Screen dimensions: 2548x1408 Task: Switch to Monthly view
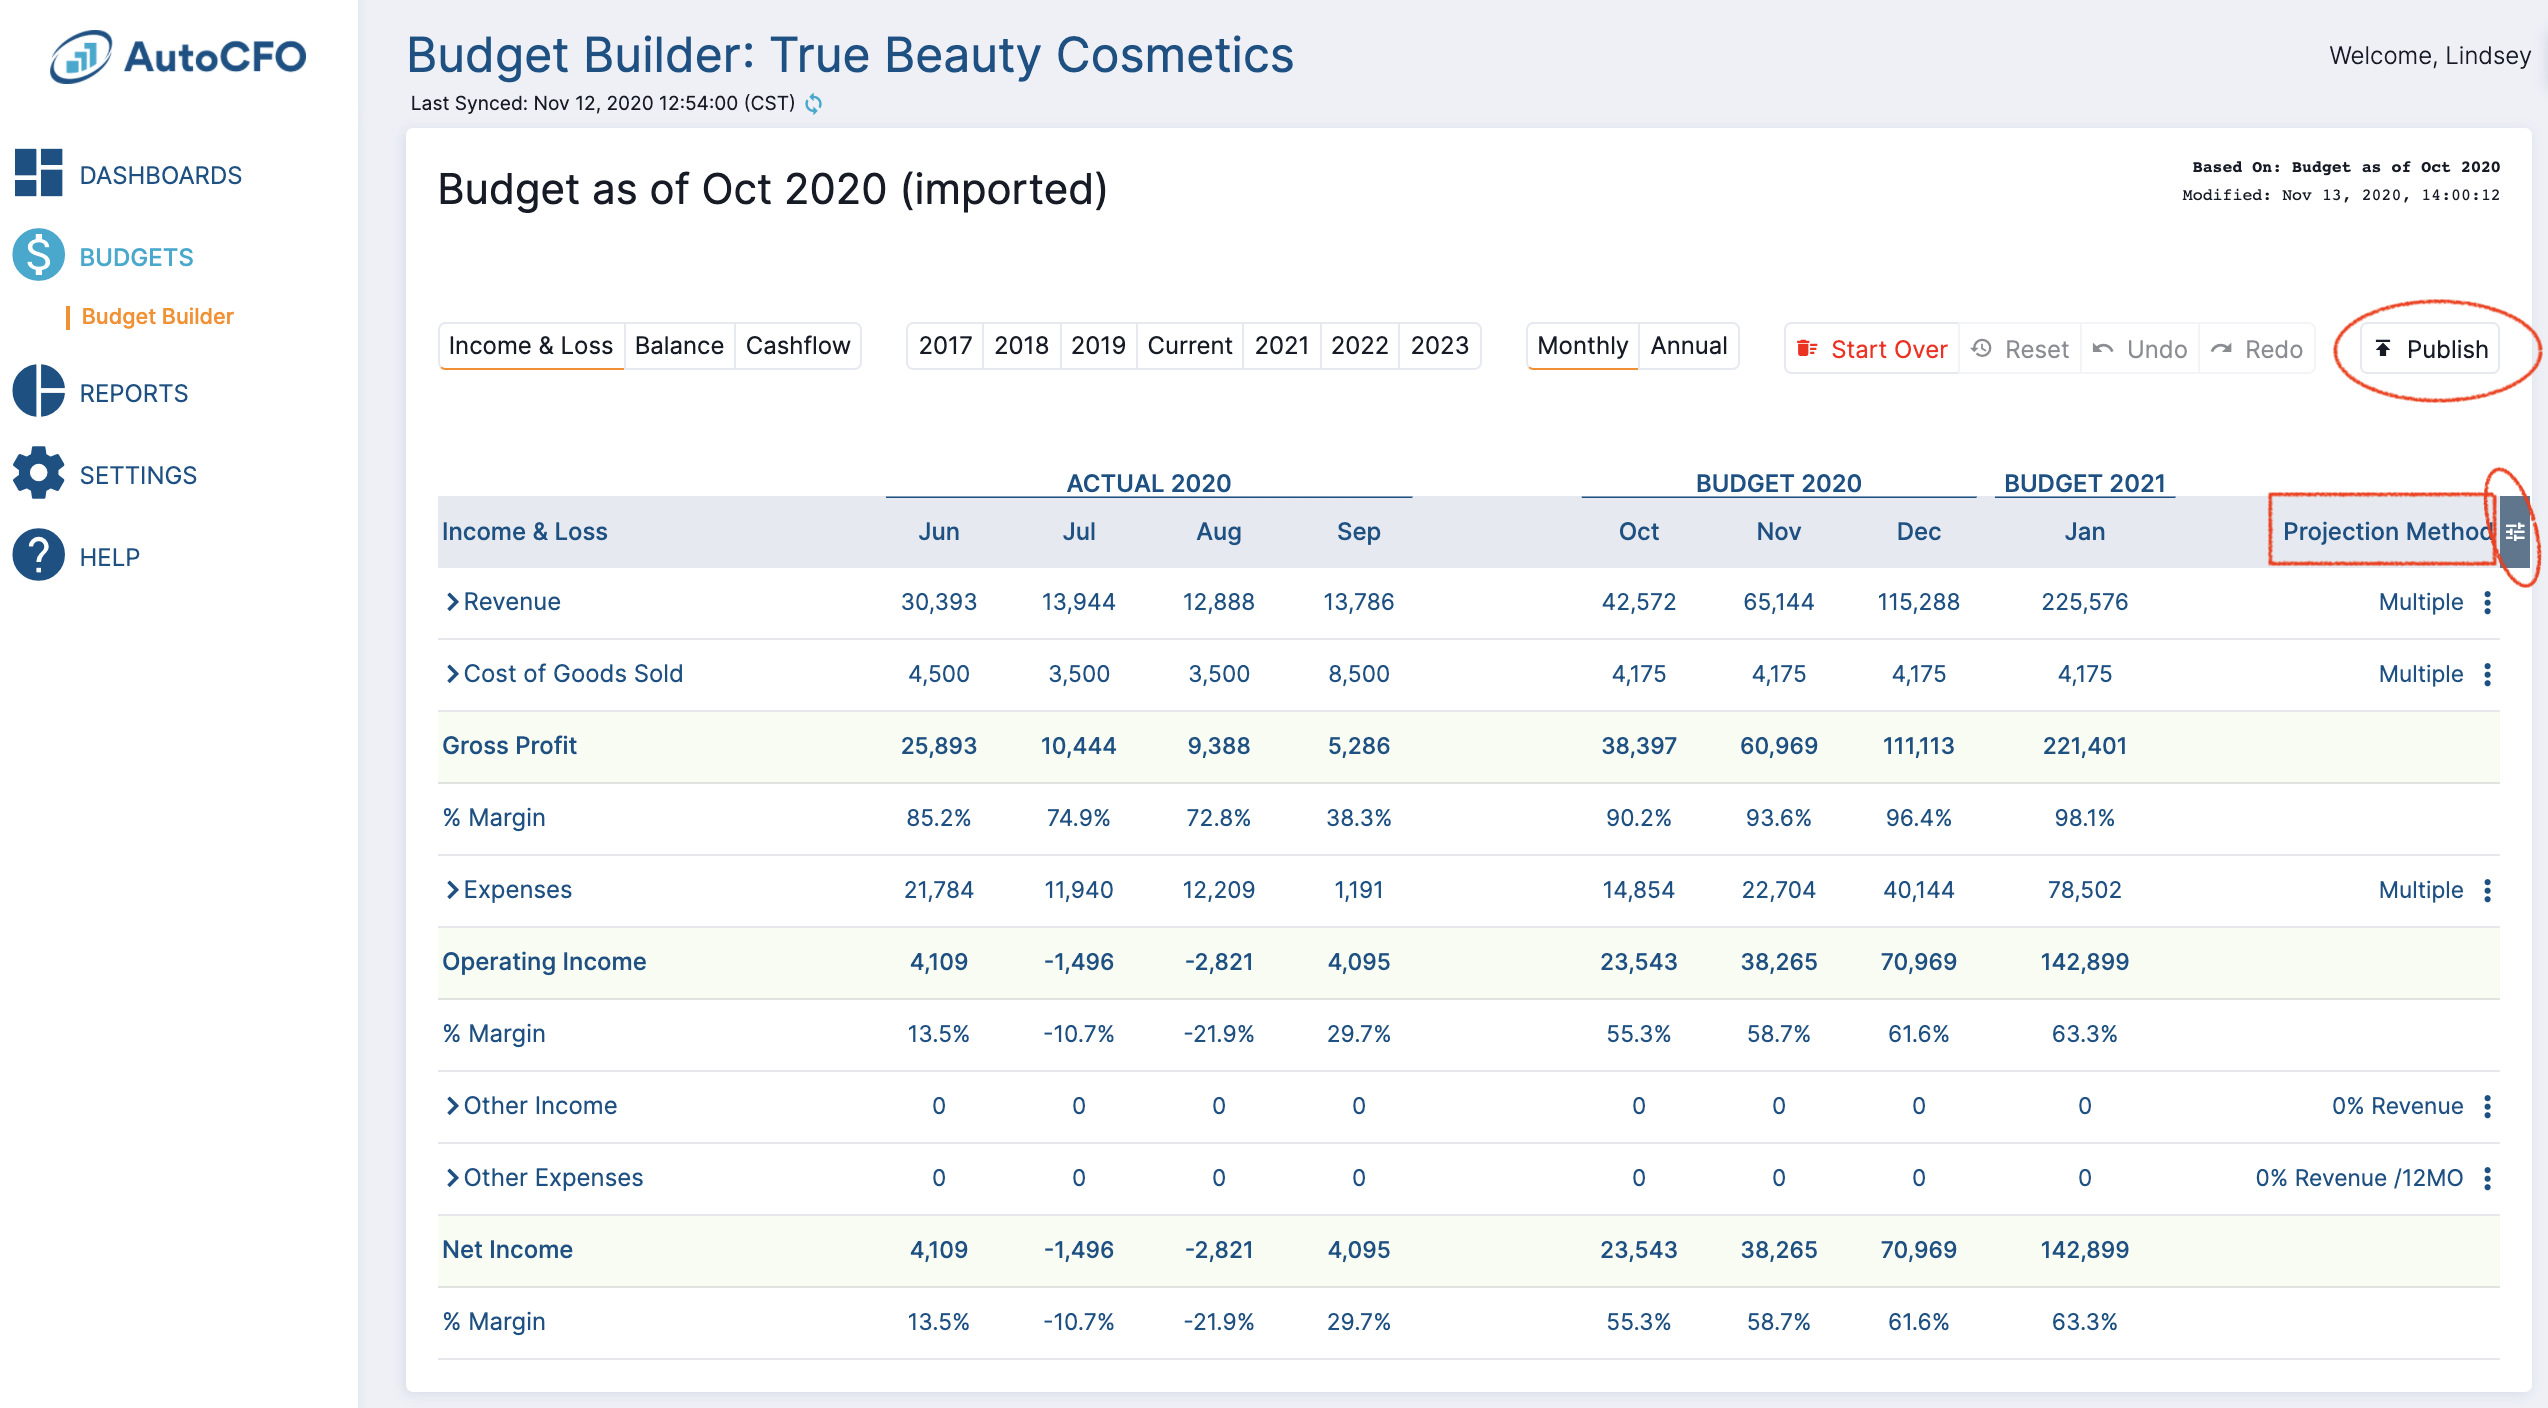pyautogui.click(x=1582, y=346)
